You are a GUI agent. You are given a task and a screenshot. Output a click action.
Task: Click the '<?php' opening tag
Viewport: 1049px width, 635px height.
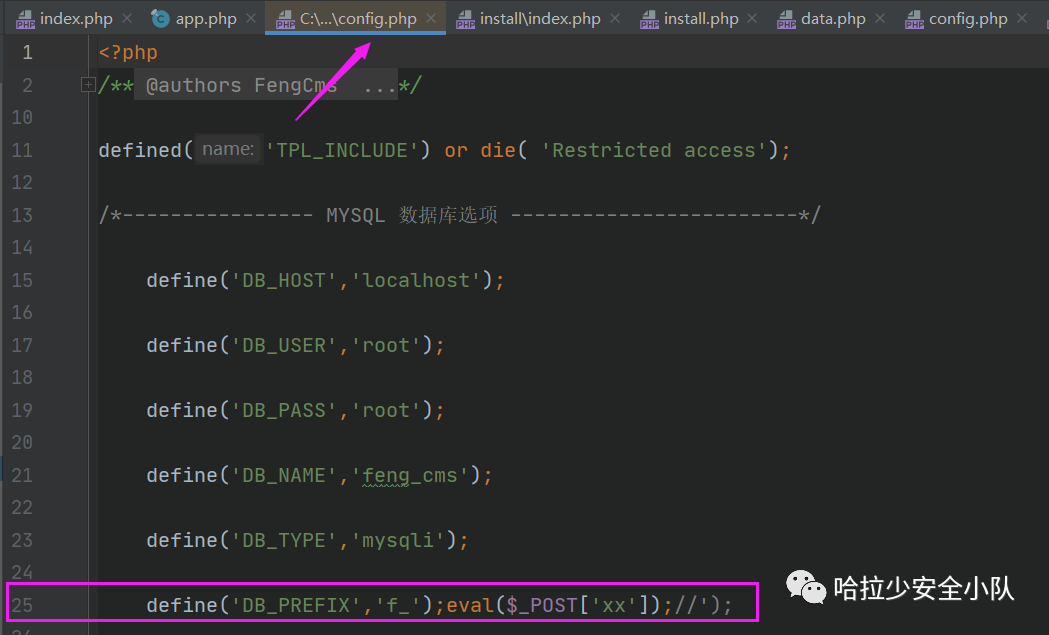click(128, 52)
